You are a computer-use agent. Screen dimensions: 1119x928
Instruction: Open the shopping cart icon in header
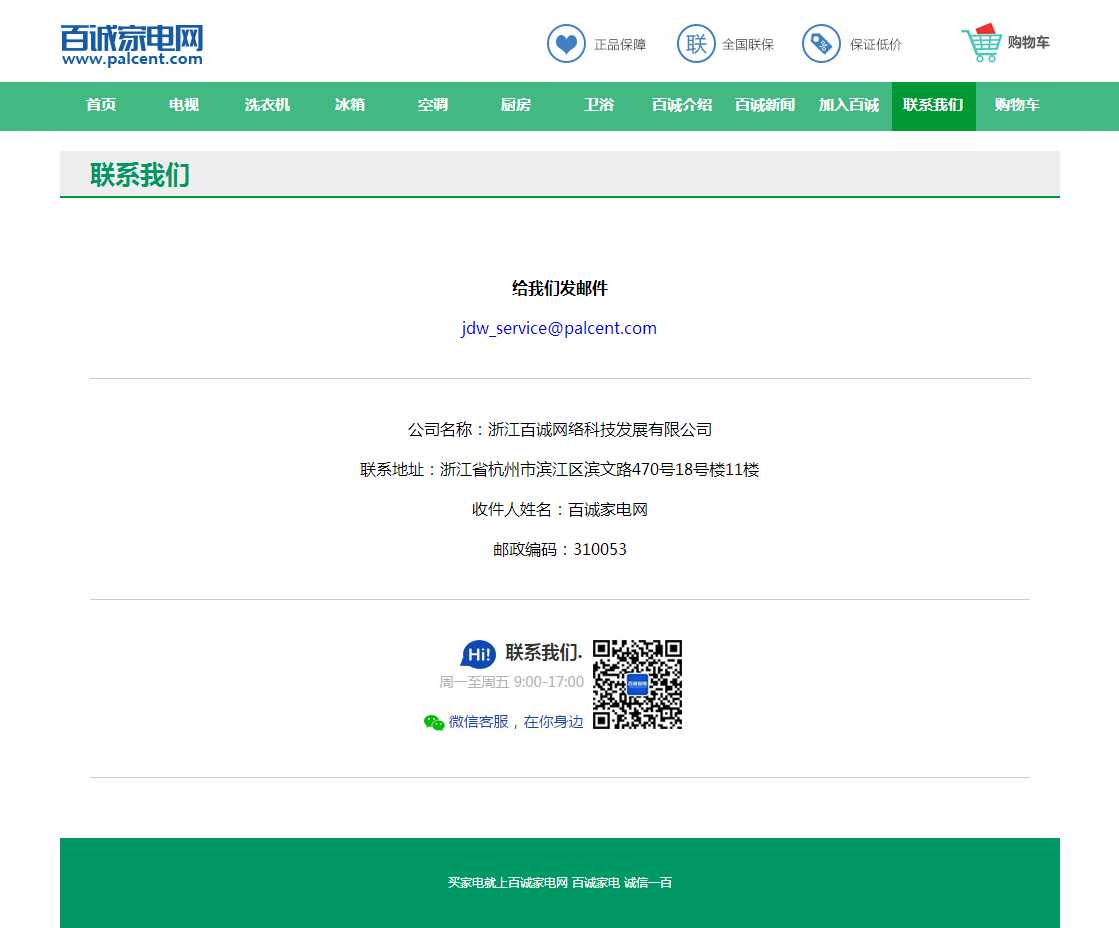982,43
